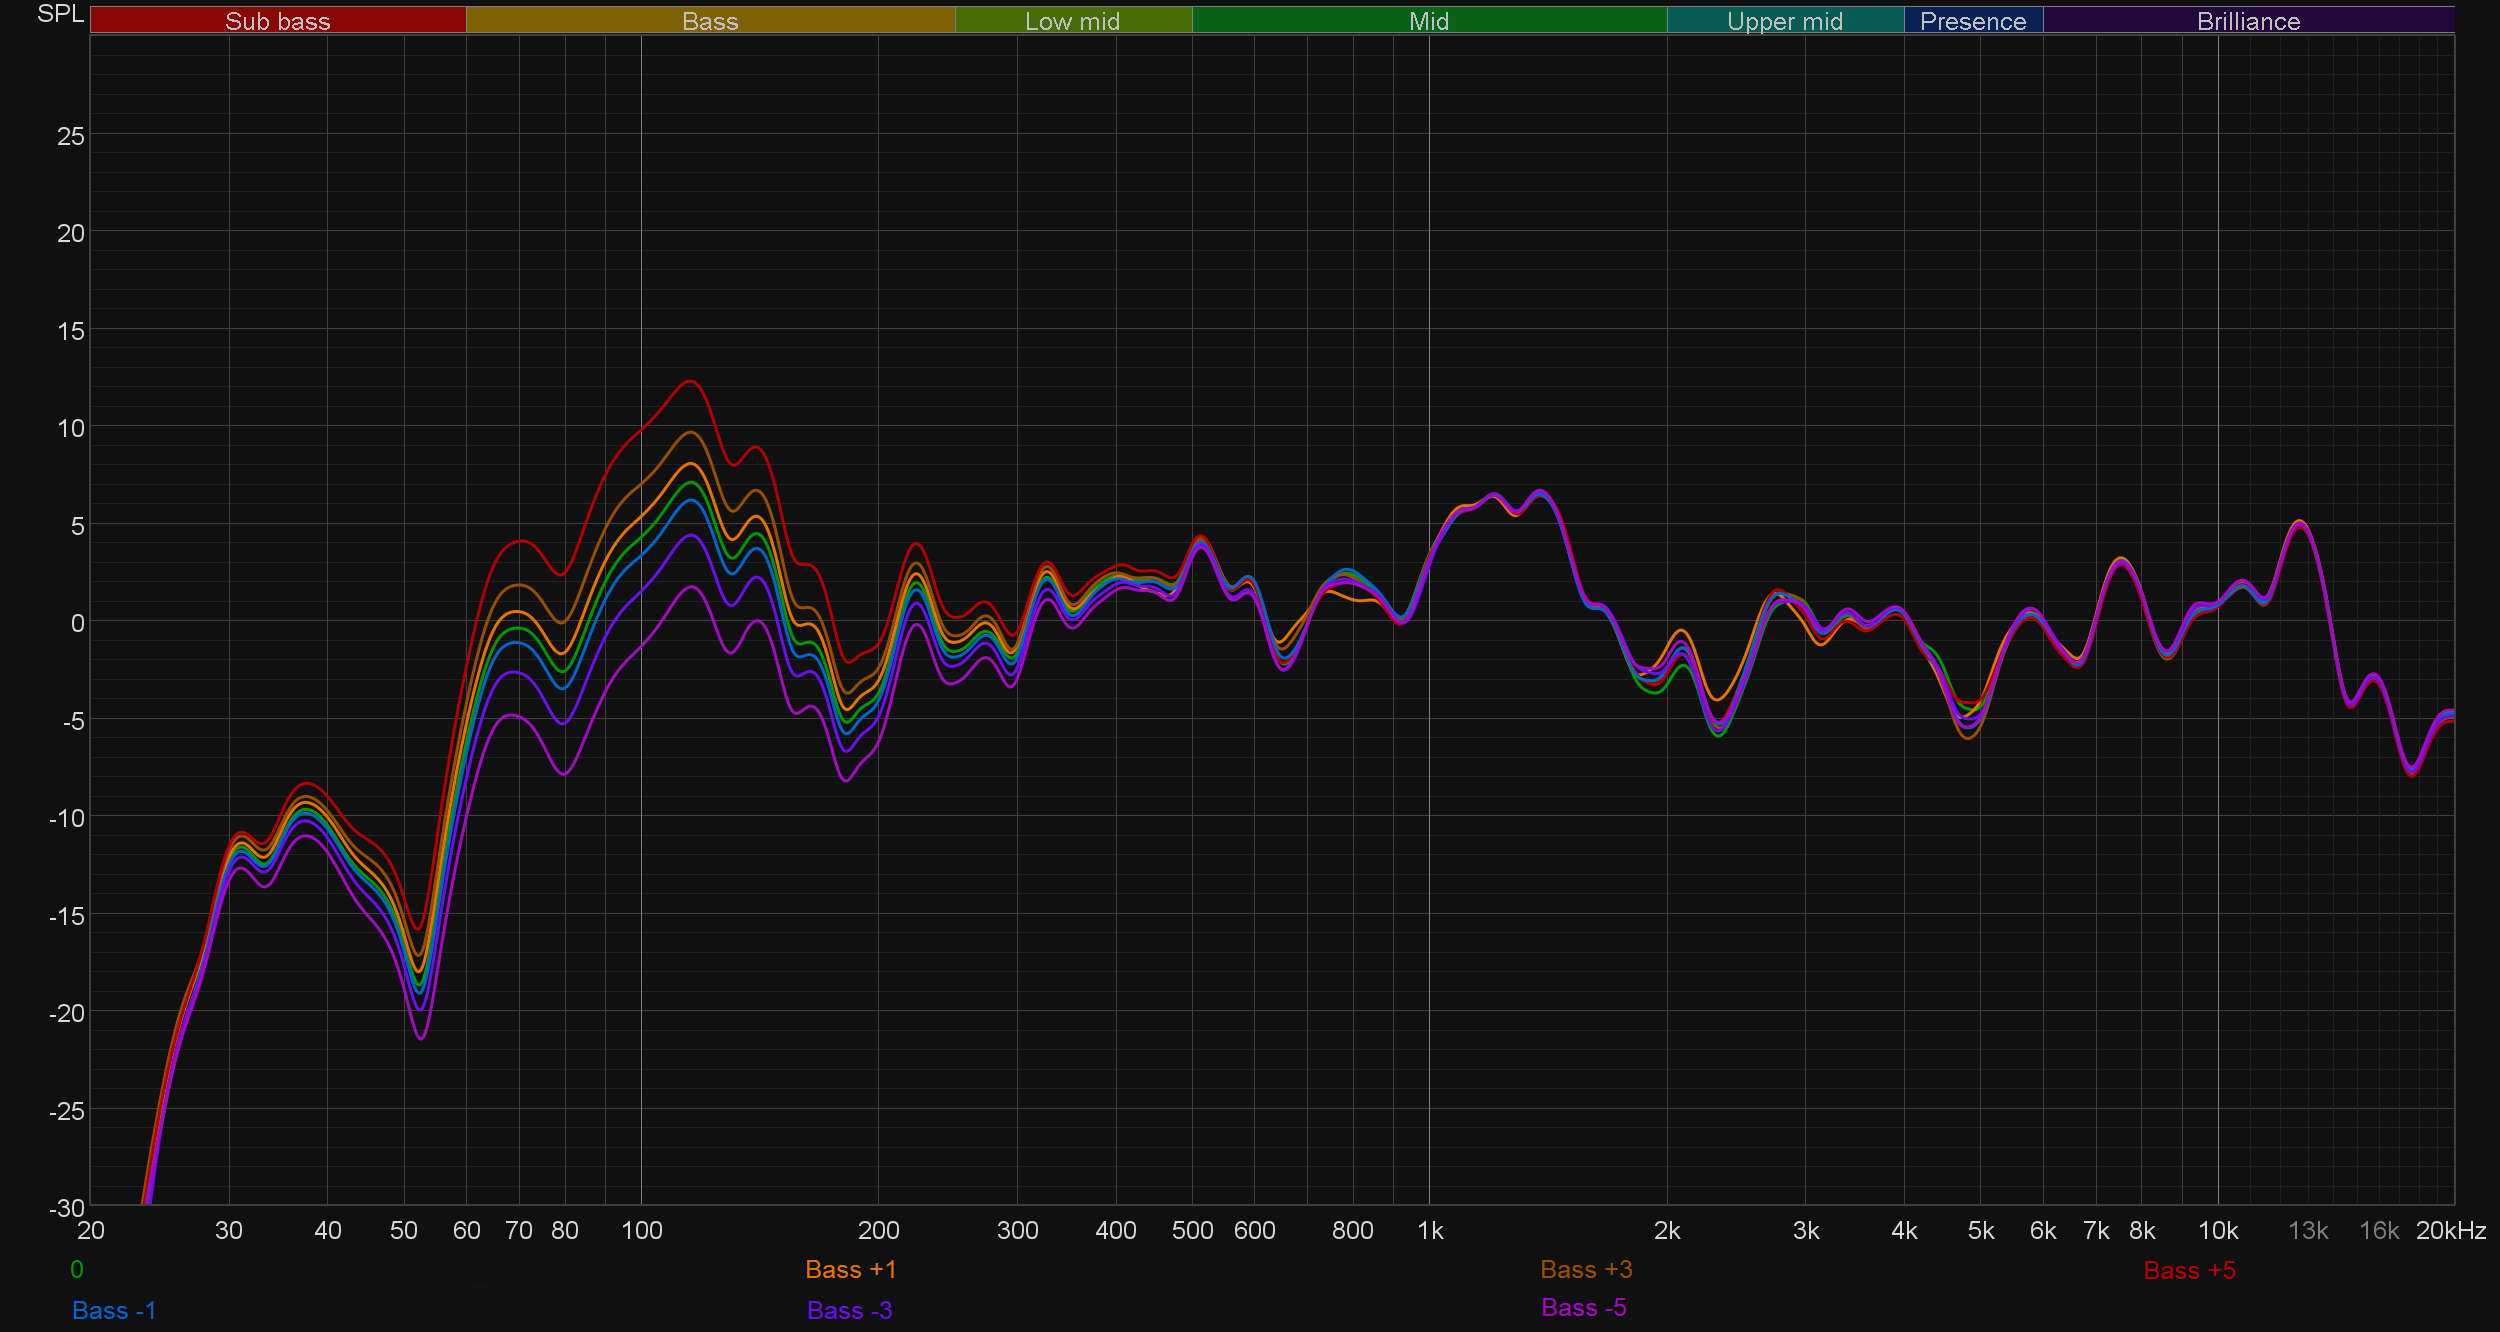This screenshot has height=1332, width=2500.
Task: Click the Brilliance band header
Action: tap(2247, 21)
